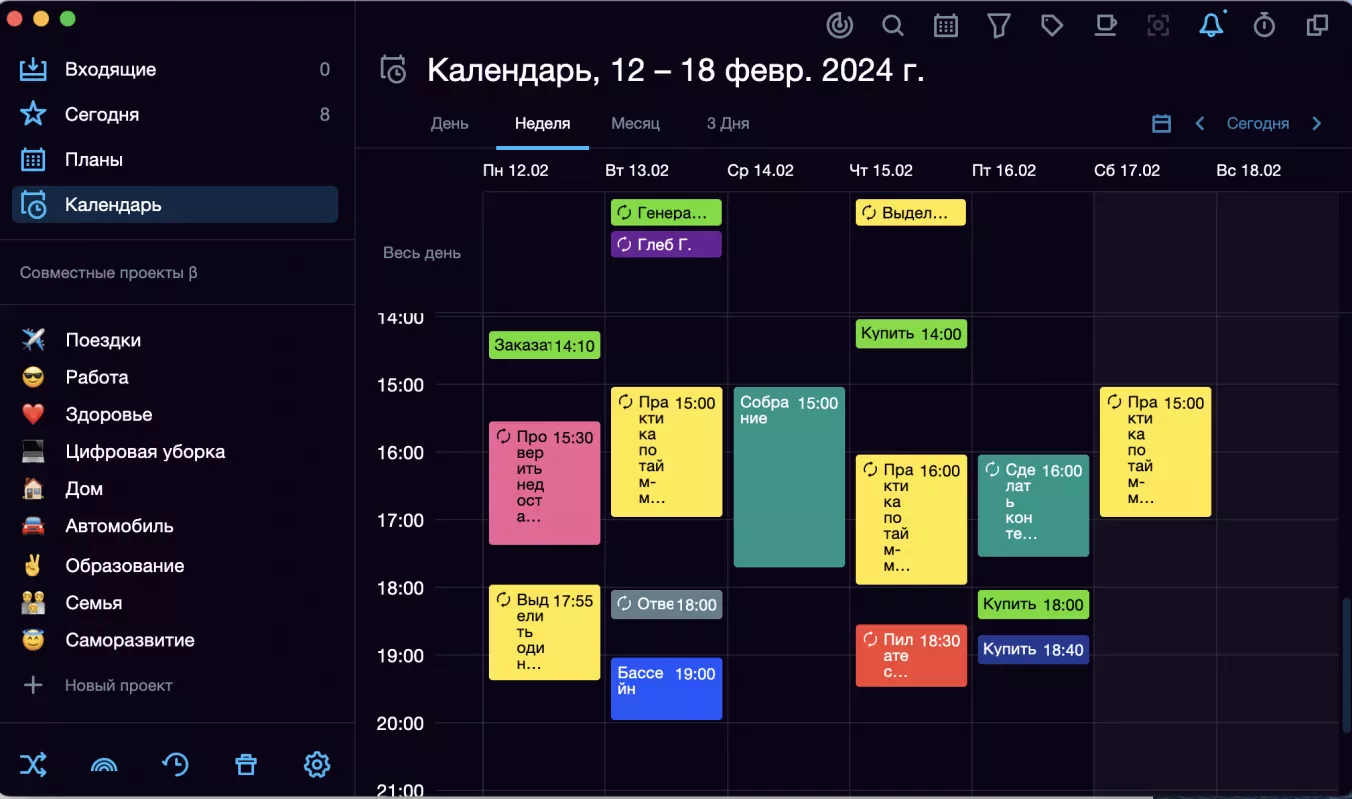Open Saturday's Практика 15:00 event

coord(1155,452)
